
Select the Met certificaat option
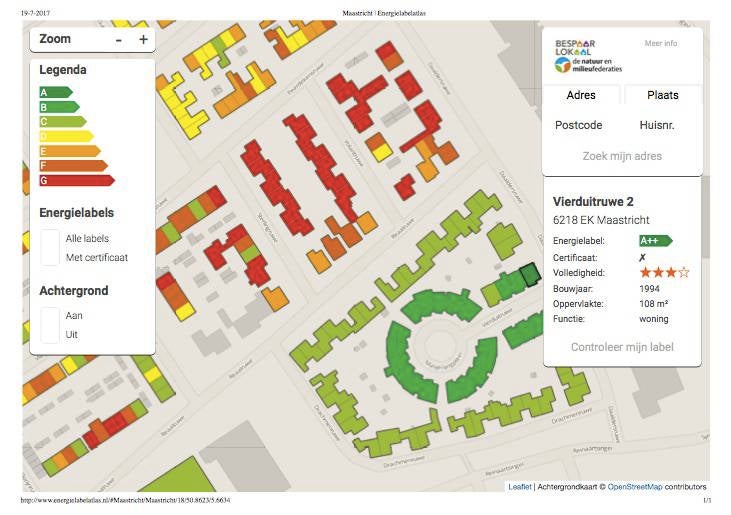(97, 257)
